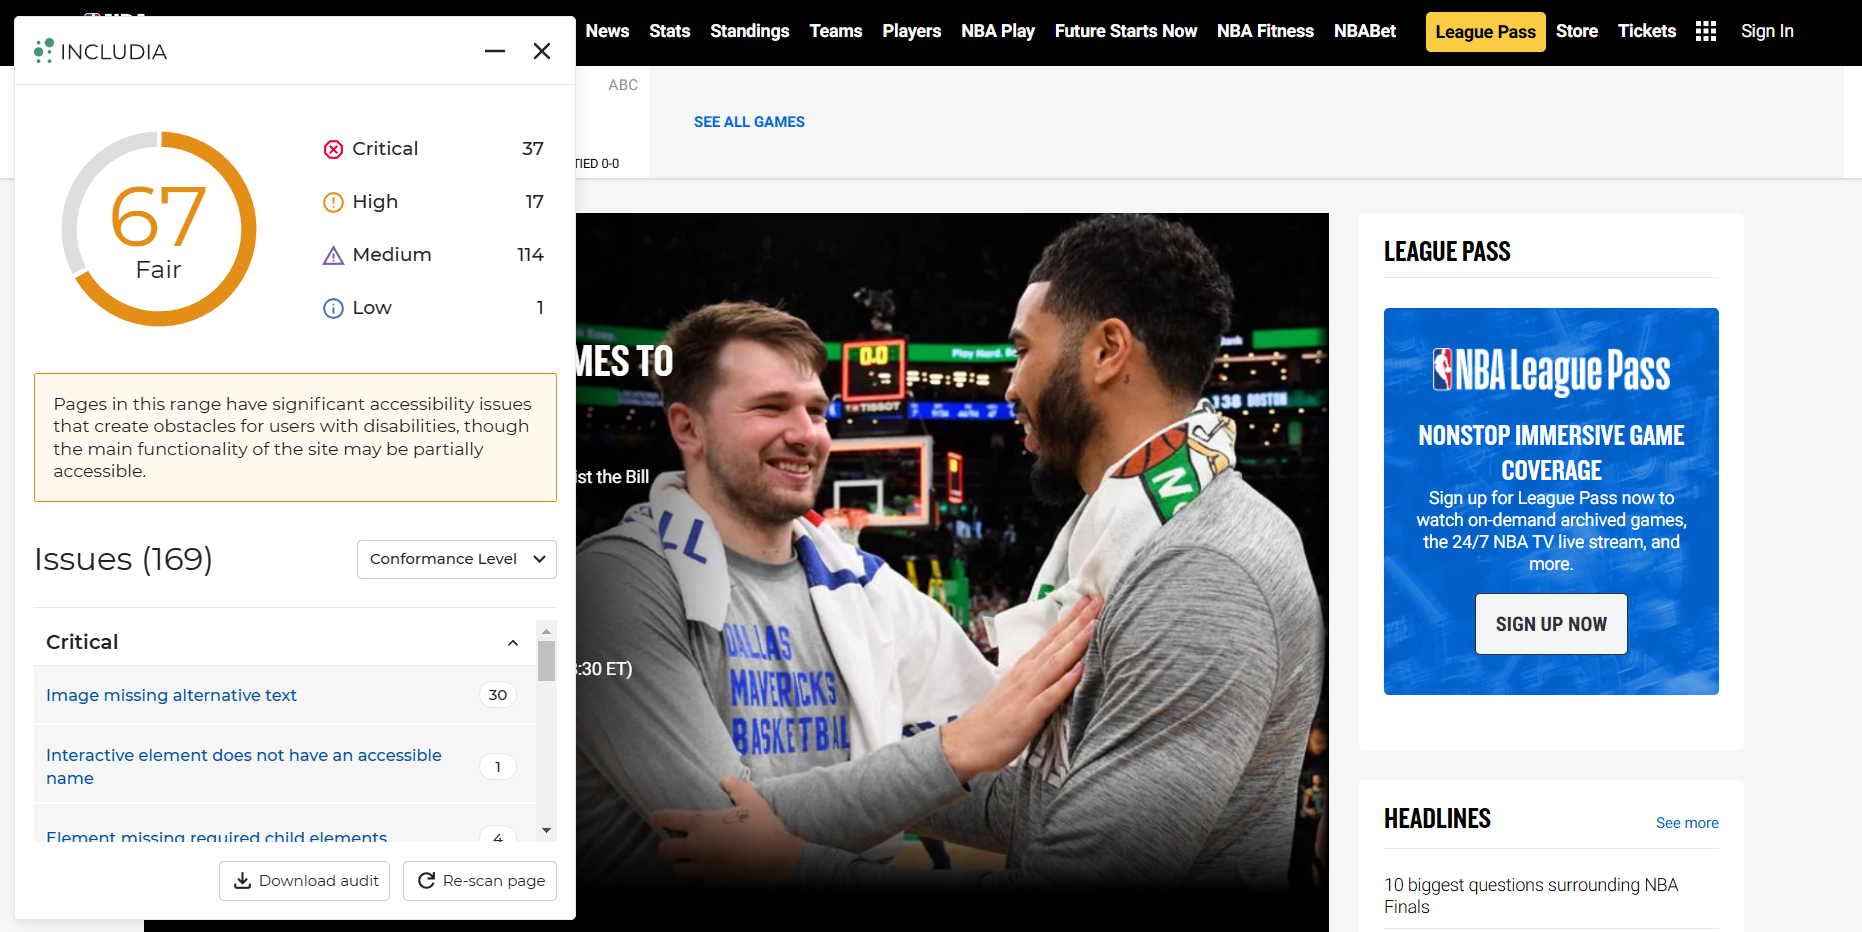
Task: Click SEE ALL GAMES link
Action: 749,122
